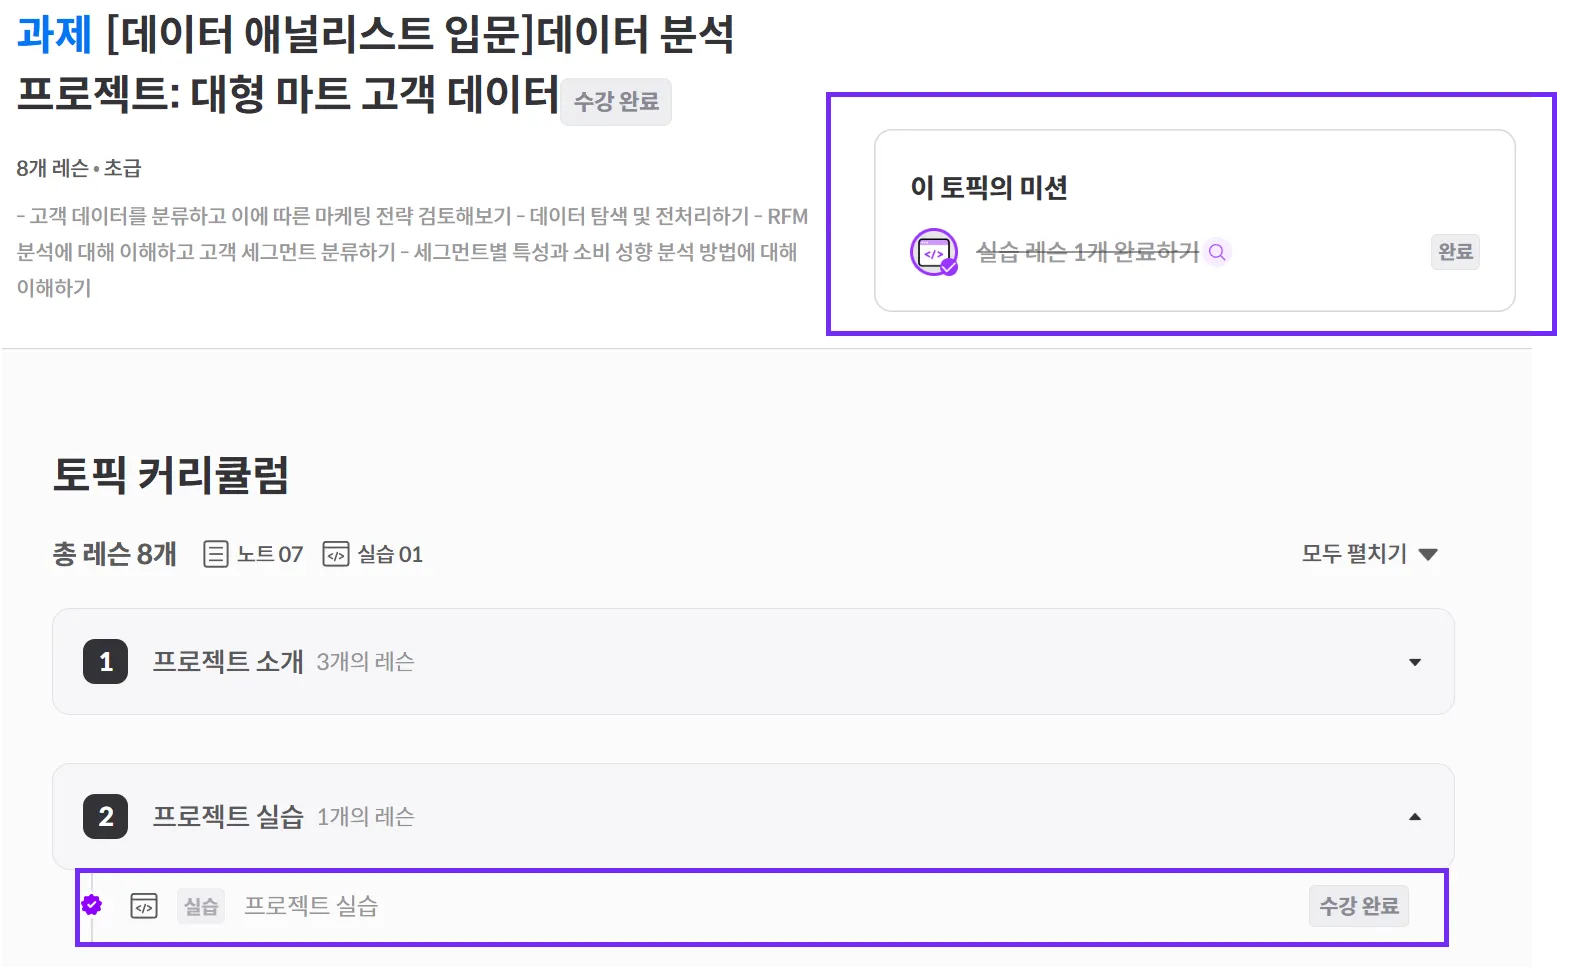Click the purple verified check badge on the lesson

(x=92, y=905)
